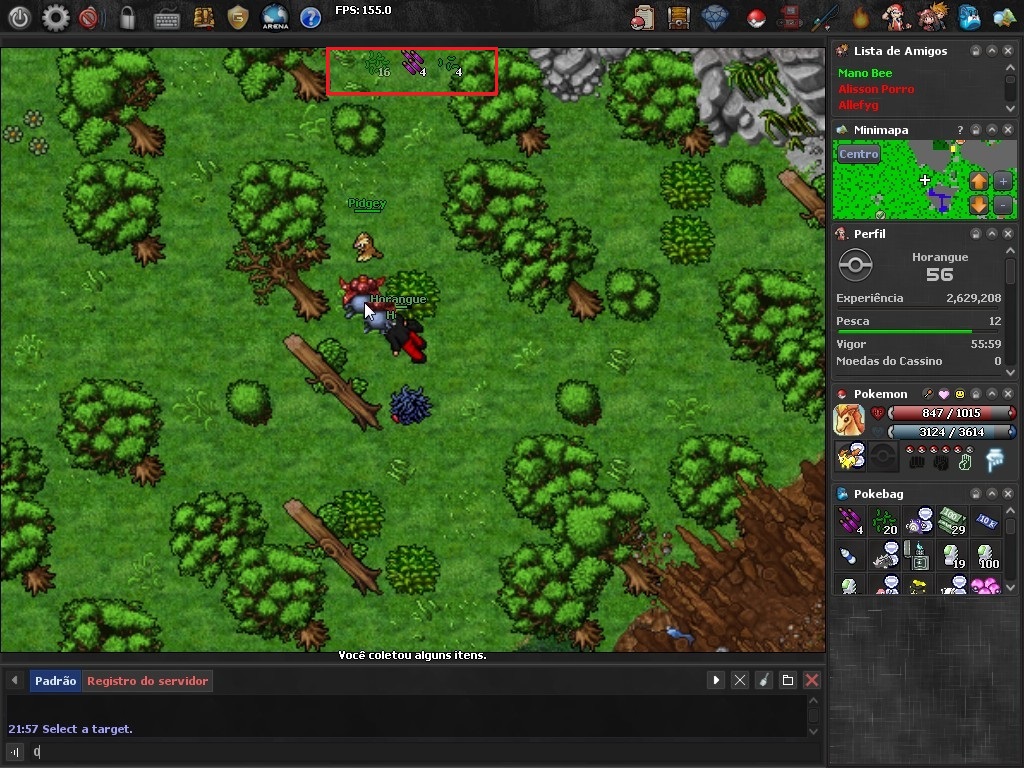The image size is (1024, 768).
Task: Toggle the red blocked-sound icon
Action: pos(89,17)
